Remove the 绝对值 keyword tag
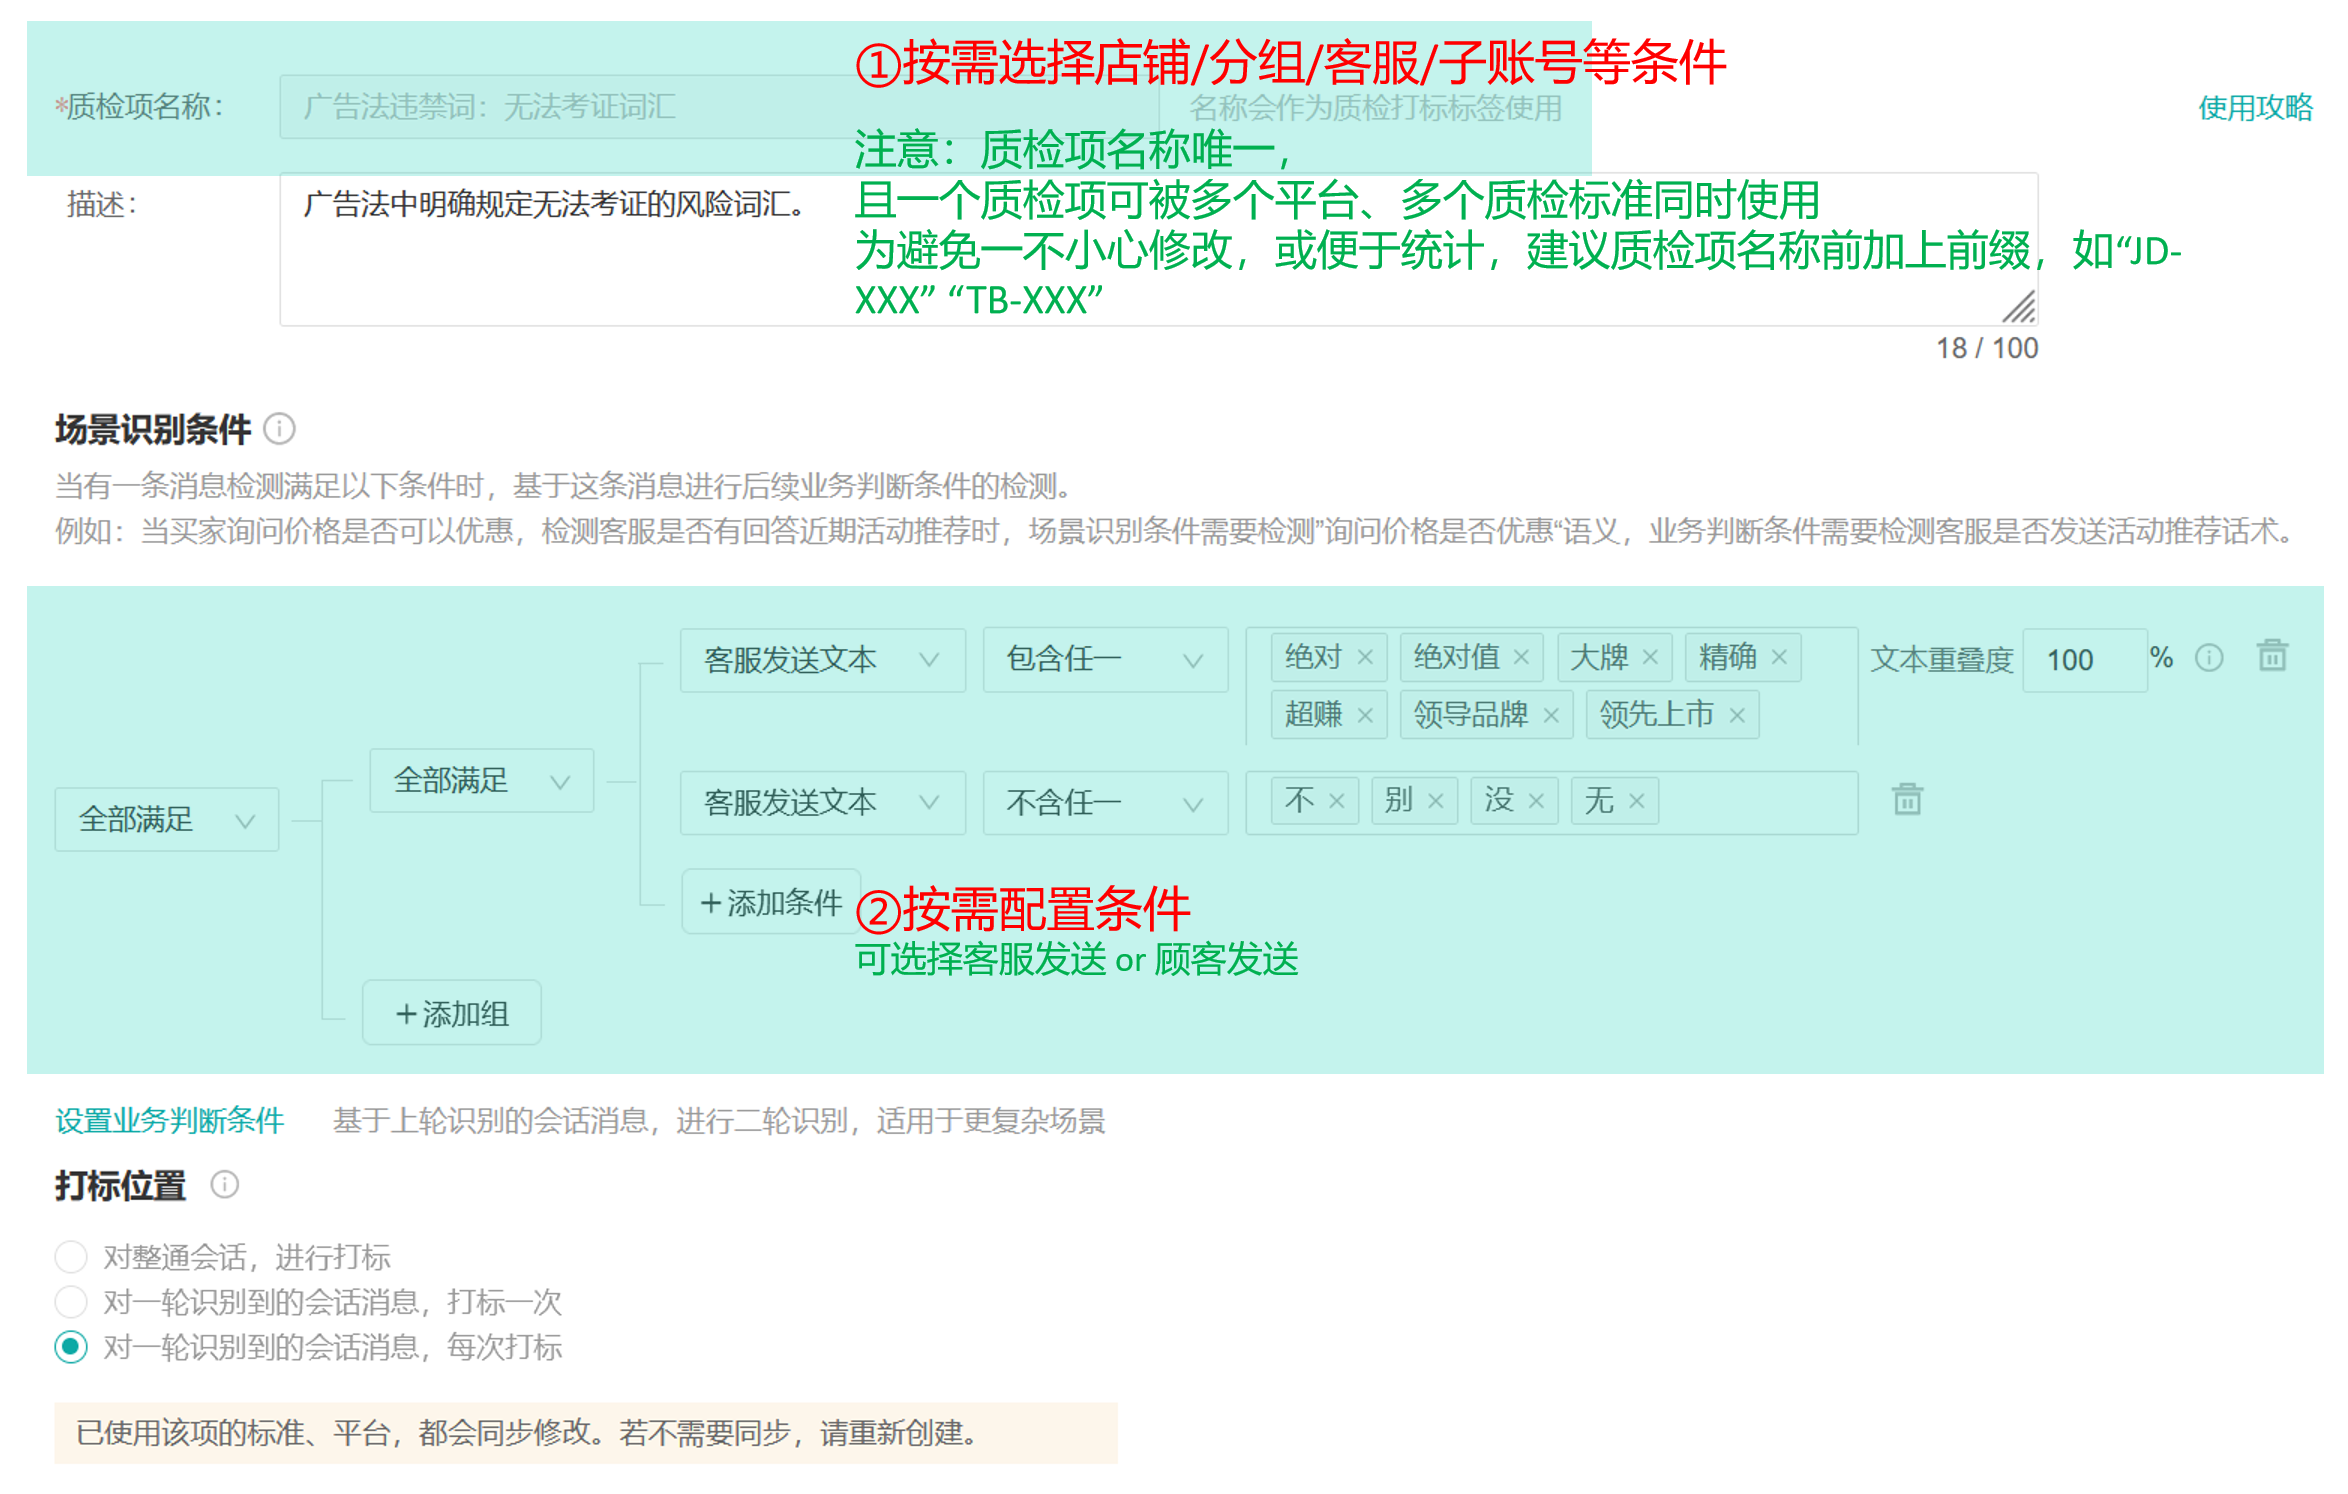The height and width of the screenshot is (1494, 2348). 1521,657
